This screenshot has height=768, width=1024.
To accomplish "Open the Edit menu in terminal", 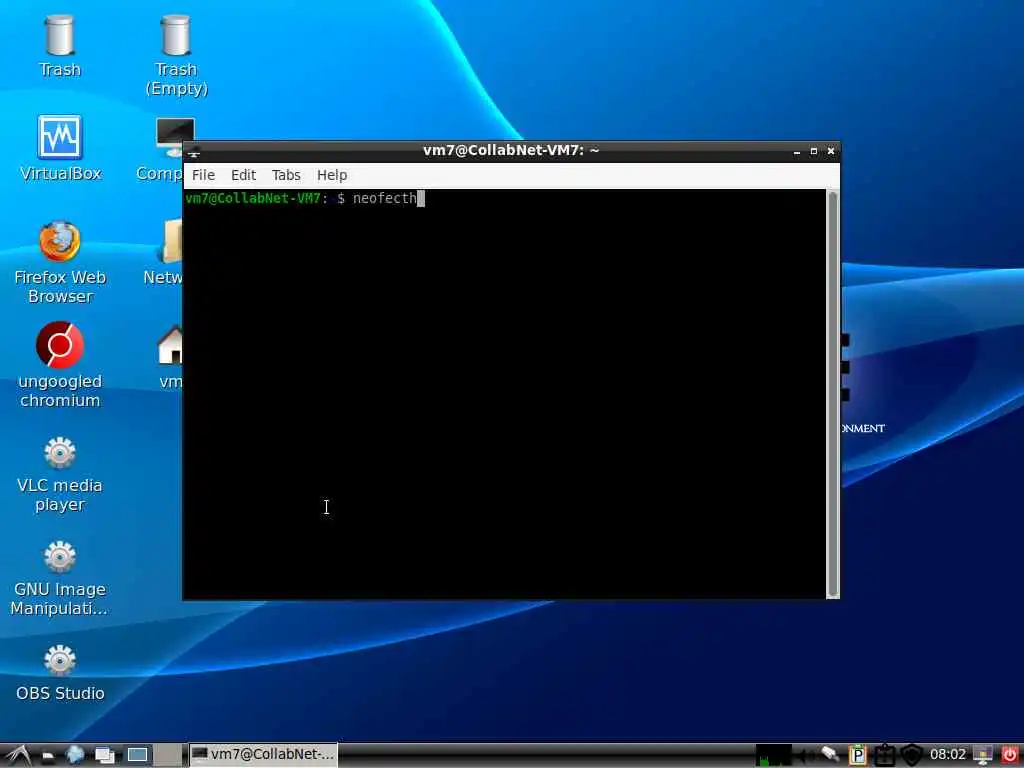I will point(243,175).
